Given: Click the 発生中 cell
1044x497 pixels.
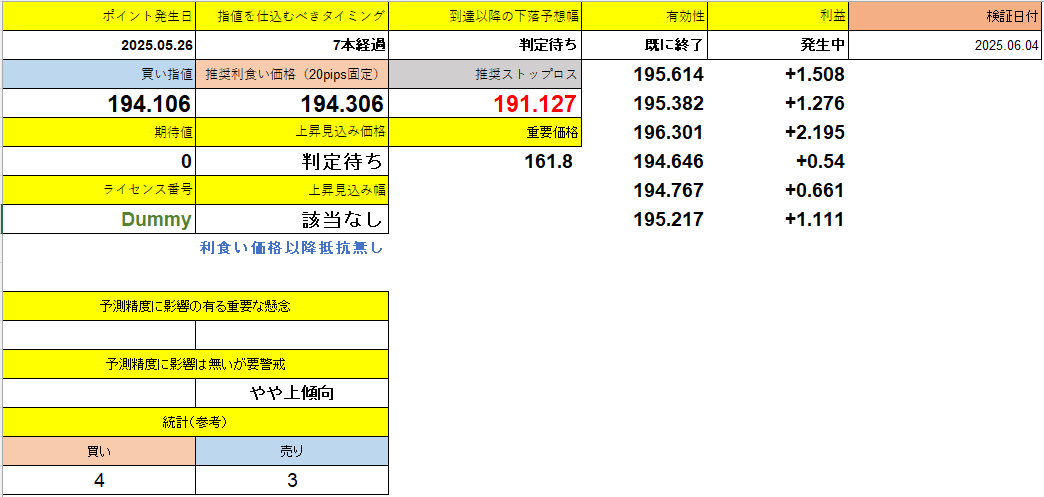Looking at the screenshot, I should tap(779, 45).
